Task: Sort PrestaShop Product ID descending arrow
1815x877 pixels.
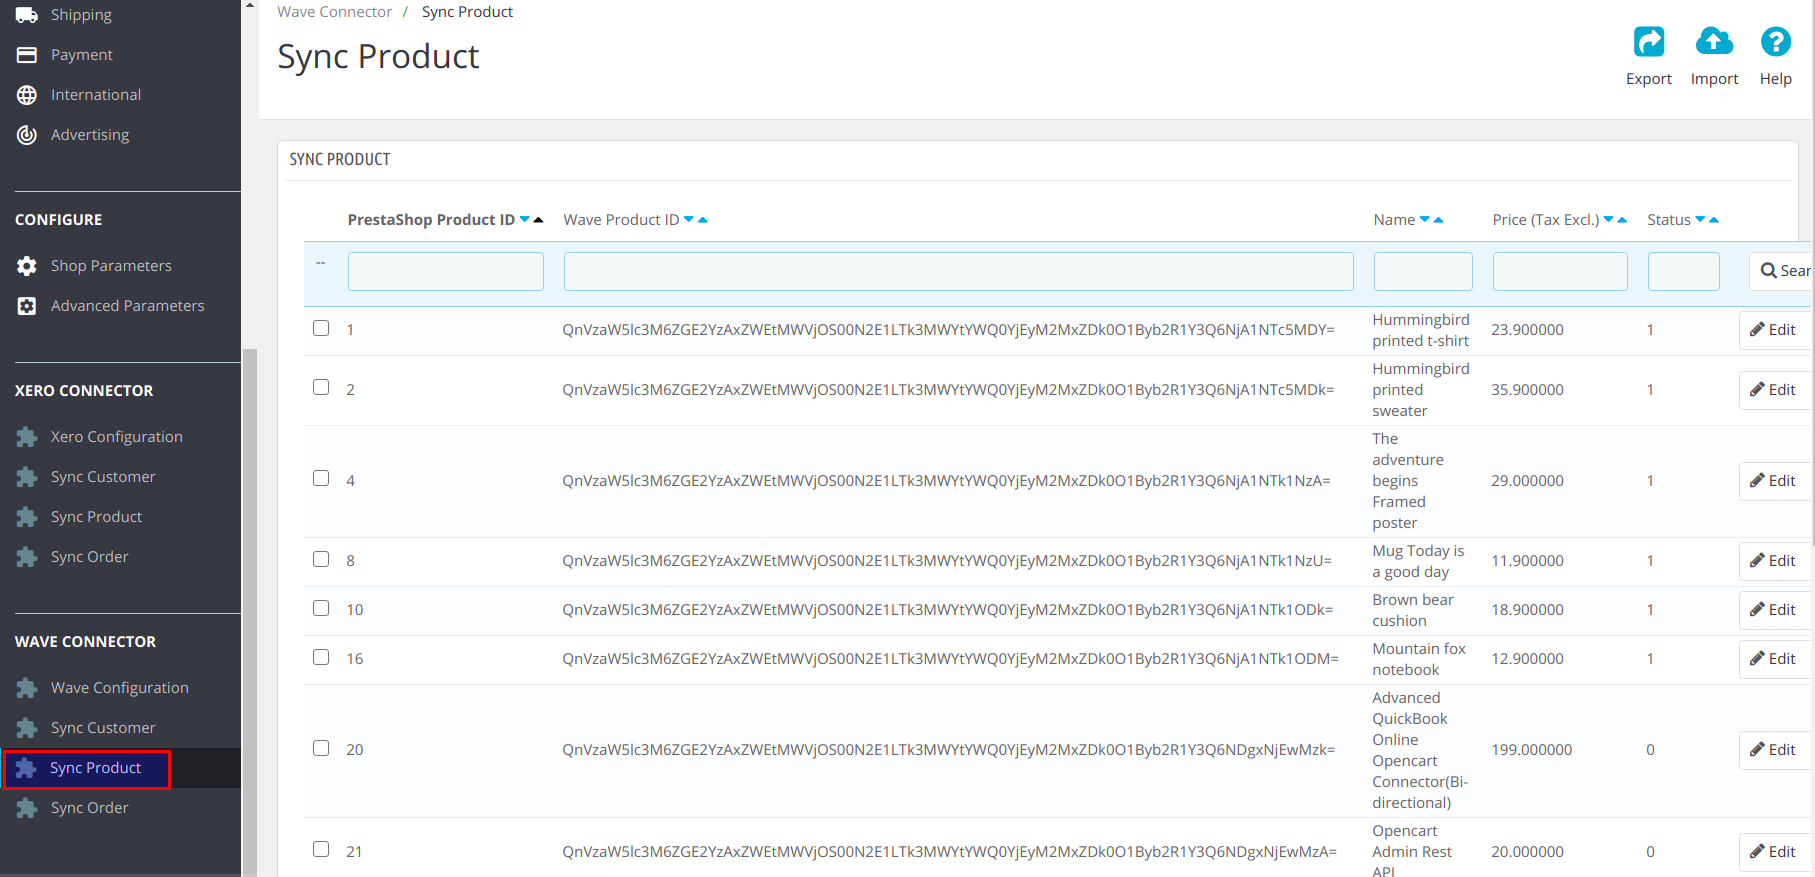Action: [x=525, y=220]
